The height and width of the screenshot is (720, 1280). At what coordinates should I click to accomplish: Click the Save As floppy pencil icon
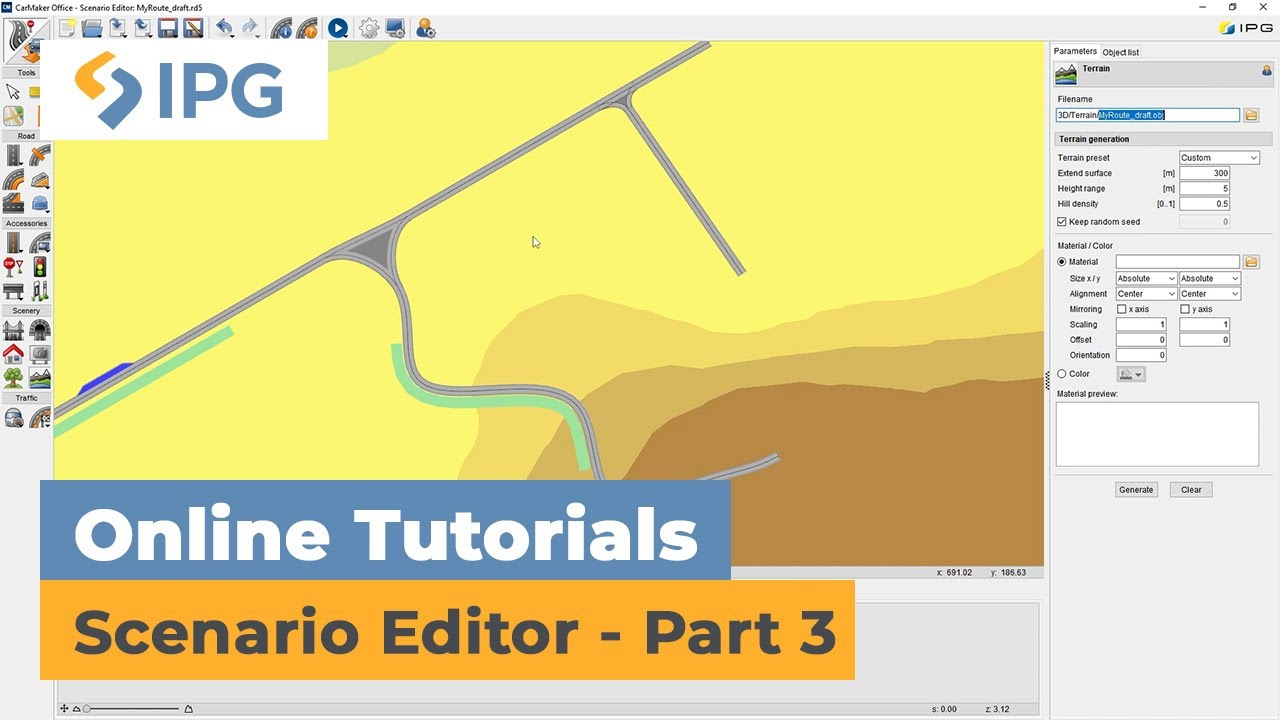[x=192, y=28]
